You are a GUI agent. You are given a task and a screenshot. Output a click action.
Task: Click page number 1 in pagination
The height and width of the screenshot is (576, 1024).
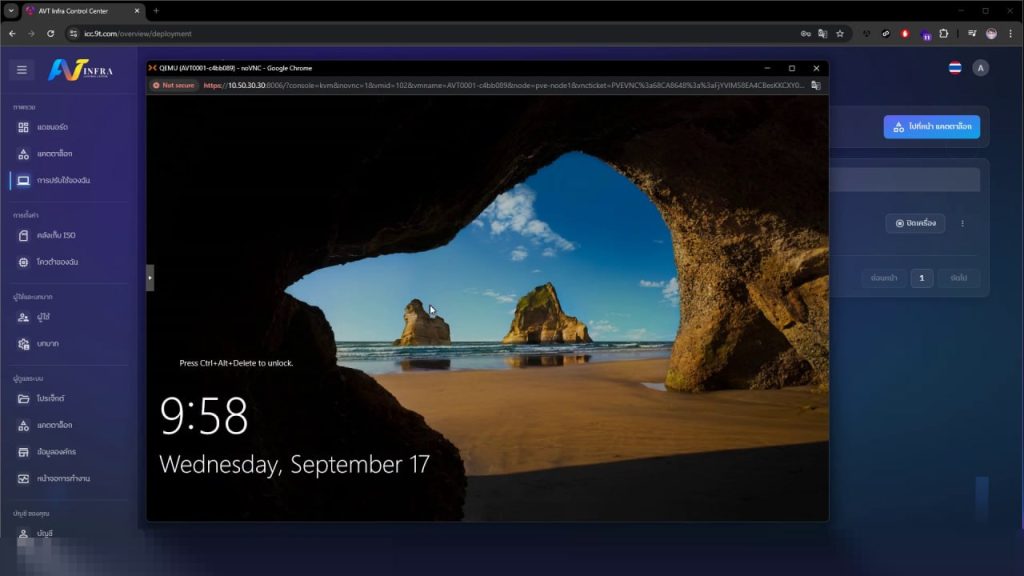point(920,278)
